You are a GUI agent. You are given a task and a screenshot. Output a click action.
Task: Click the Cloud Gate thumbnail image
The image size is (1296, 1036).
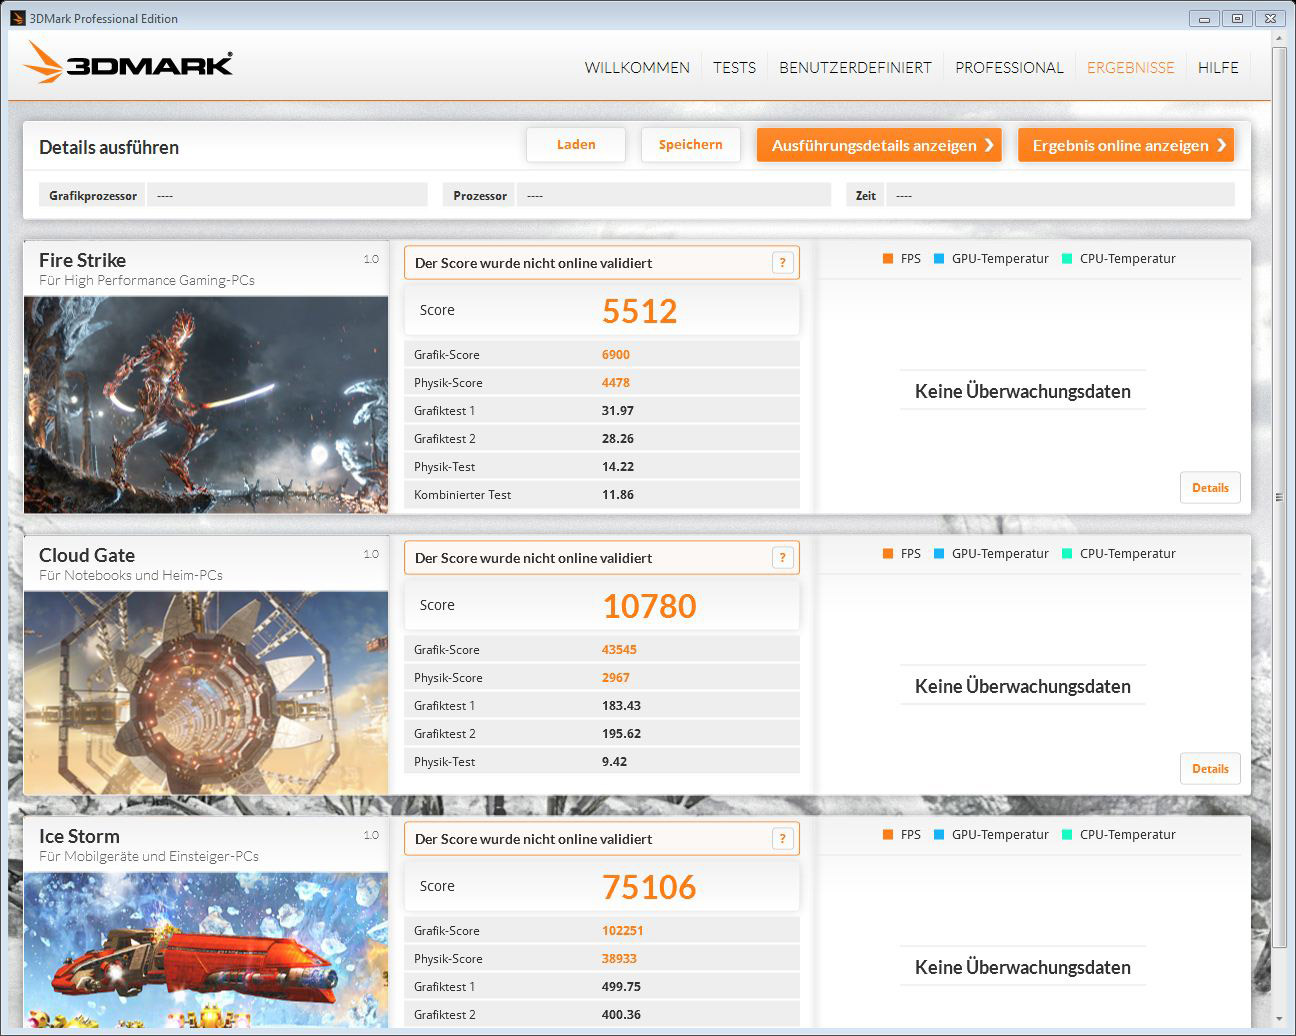pyautogui.click(x=206, y=693)
